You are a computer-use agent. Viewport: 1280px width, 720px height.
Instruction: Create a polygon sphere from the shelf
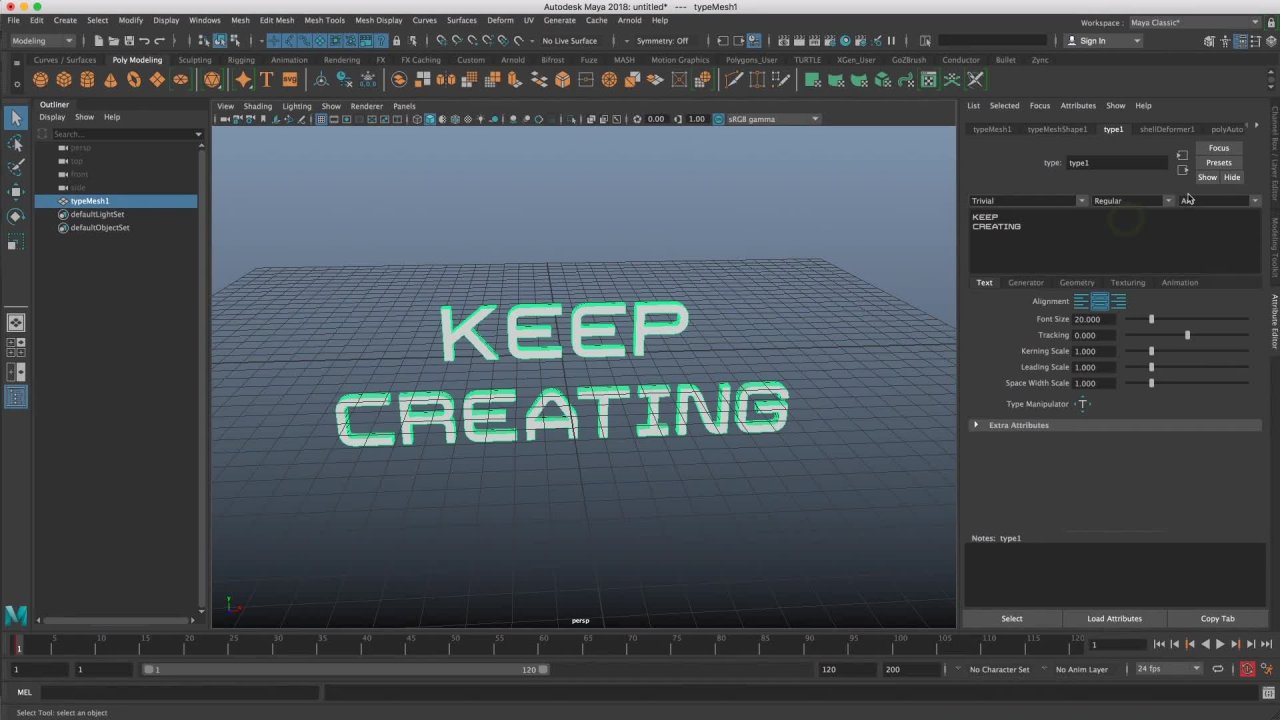(x=40, y=80)
